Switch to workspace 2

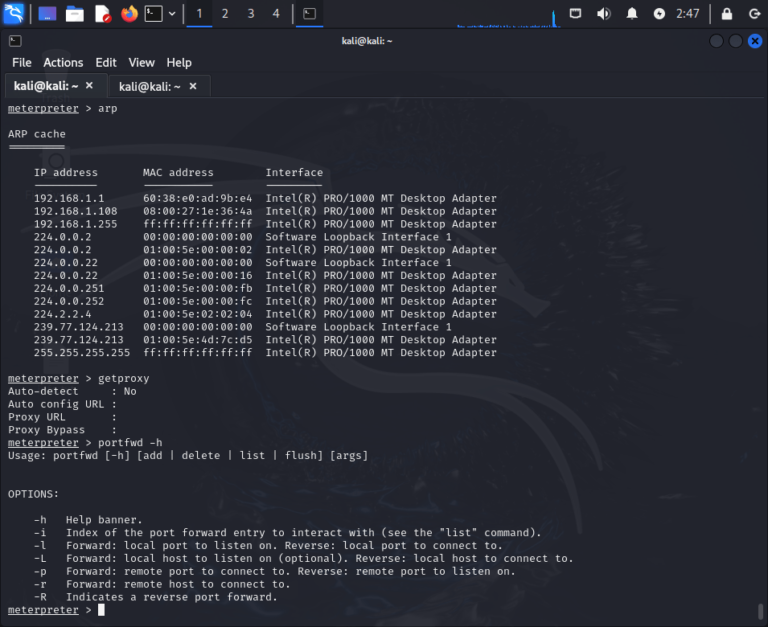point(225,14)
